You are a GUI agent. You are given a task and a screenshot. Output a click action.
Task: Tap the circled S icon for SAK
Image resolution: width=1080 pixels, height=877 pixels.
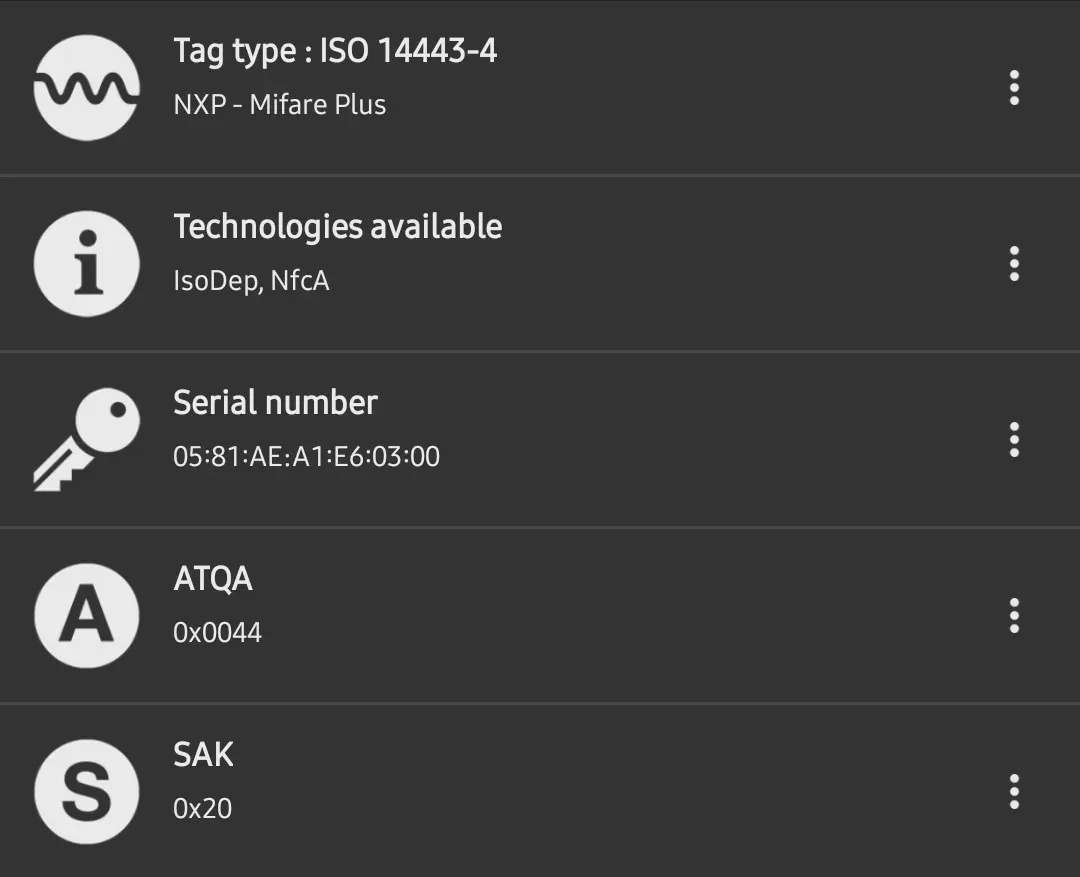point(86,792)
